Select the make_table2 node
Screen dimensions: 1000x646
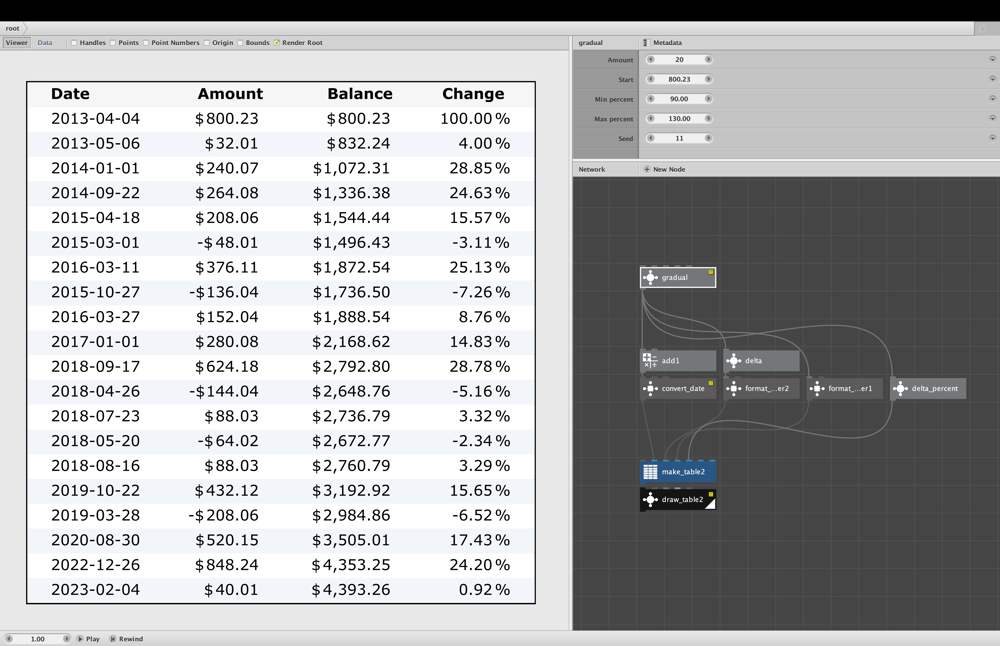tap(678, 471)
